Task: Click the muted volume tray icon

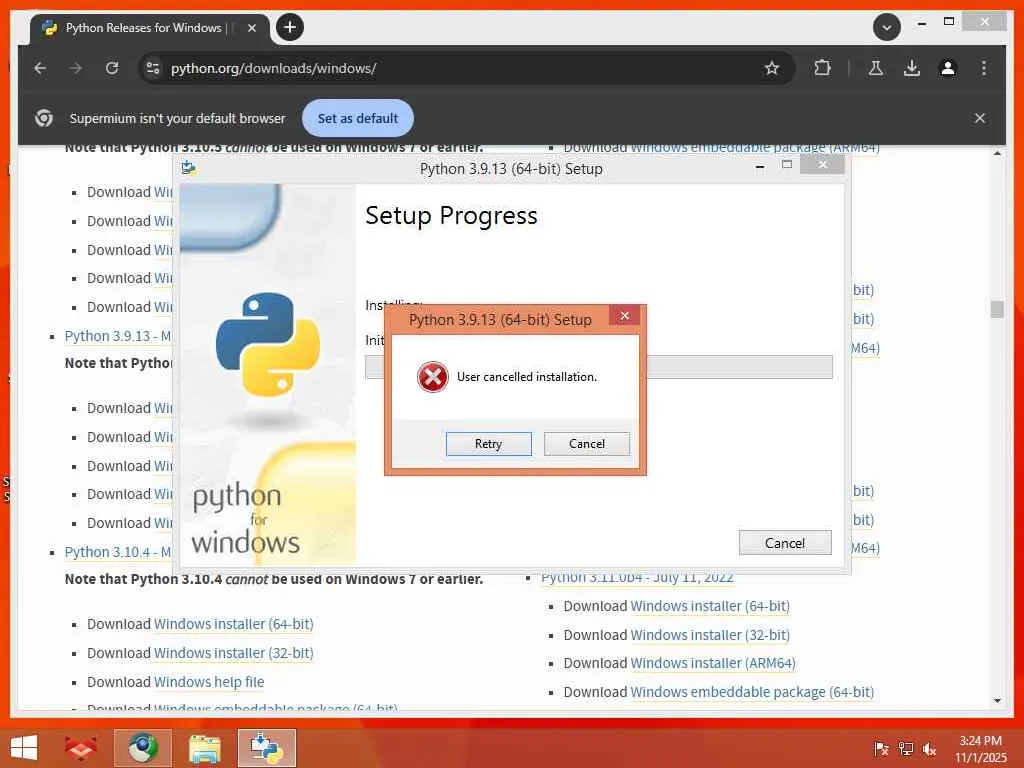Action: [929, 748]
